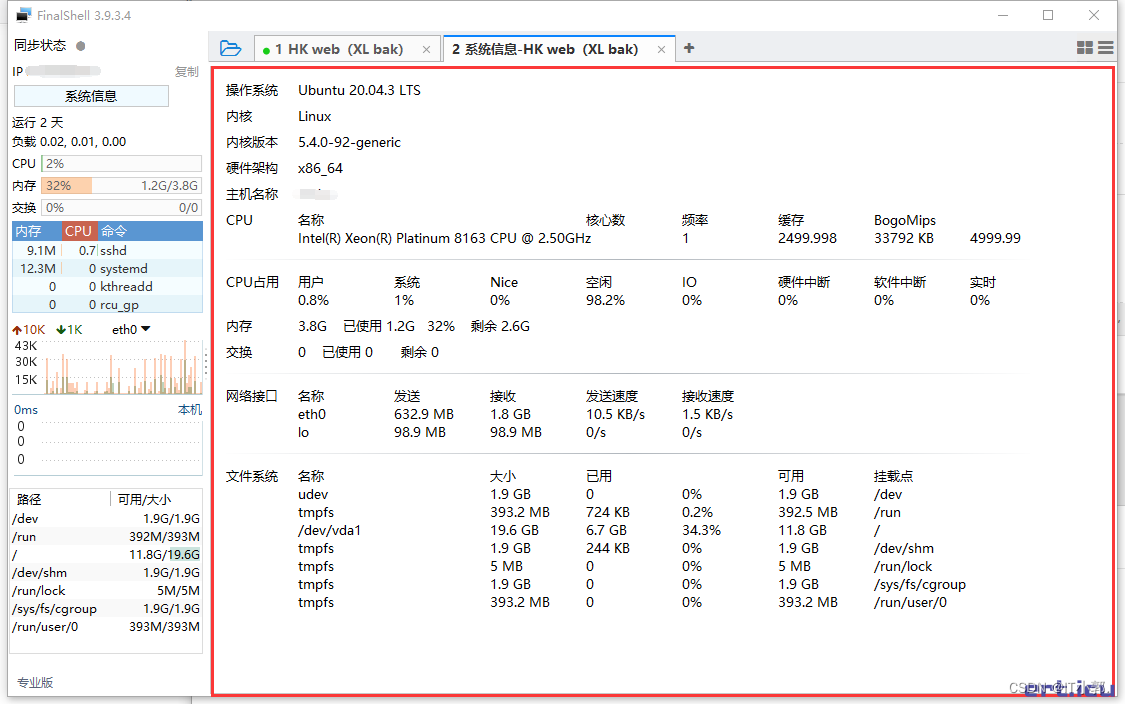
Task: Click the 本机 label above the ping graph
Action: 190,410
